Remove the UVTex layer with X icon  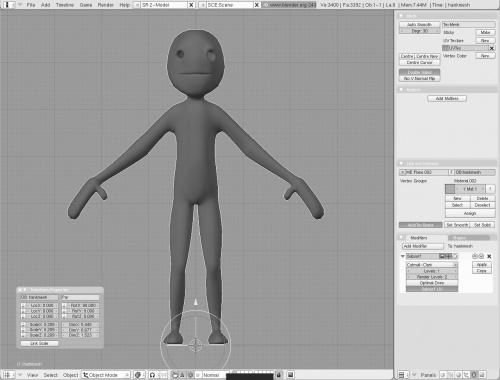[x=492, y=48]
